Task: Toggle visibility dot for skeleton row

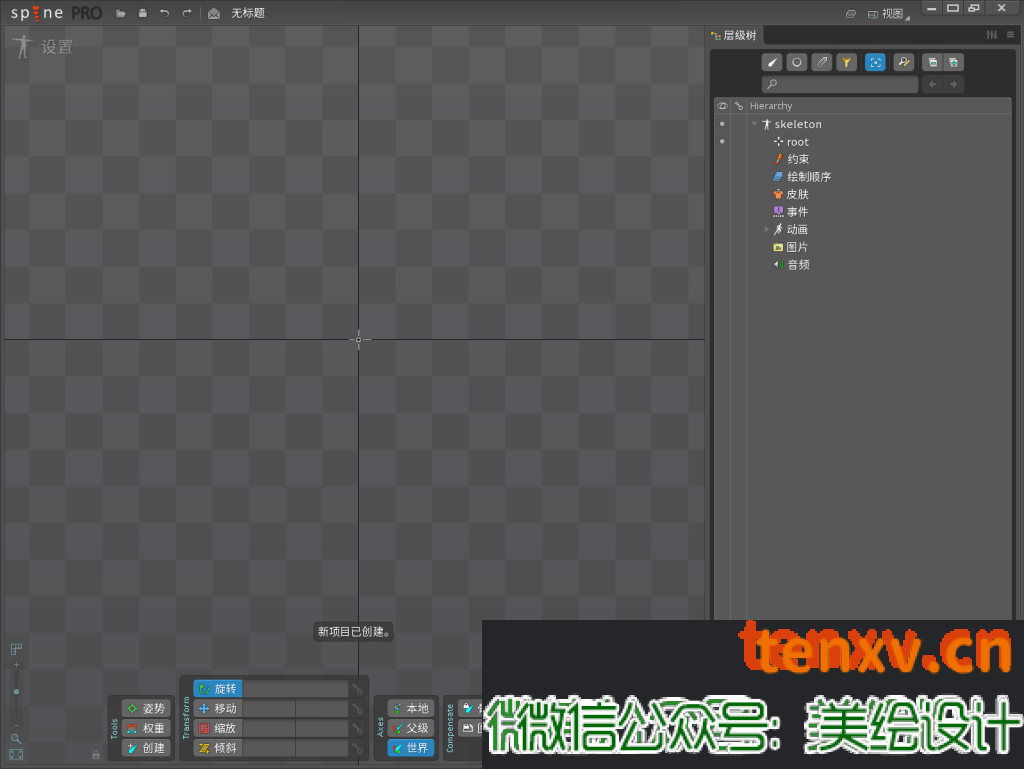Action: pos(722,124)
